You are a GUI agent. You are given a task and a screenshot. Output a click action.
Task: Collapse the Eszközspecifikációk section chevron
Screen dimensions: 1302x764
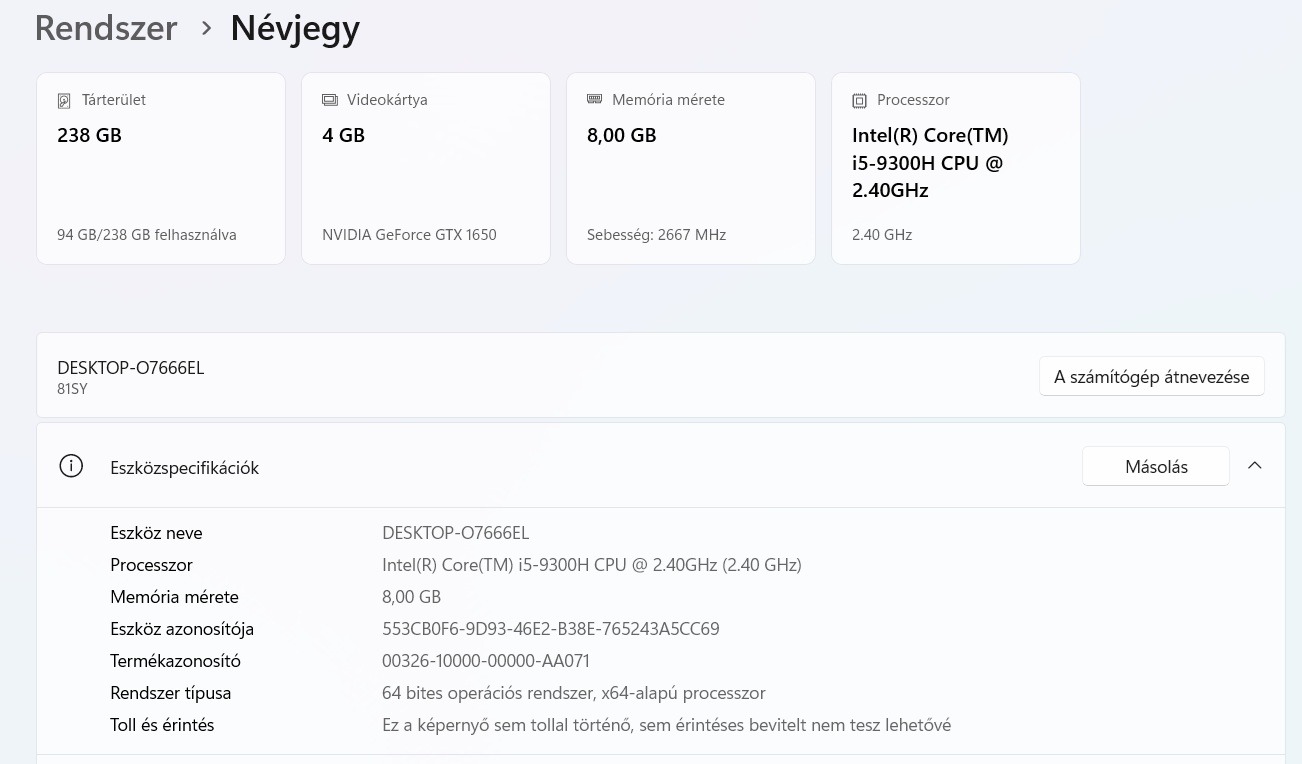click(1254, 466)
